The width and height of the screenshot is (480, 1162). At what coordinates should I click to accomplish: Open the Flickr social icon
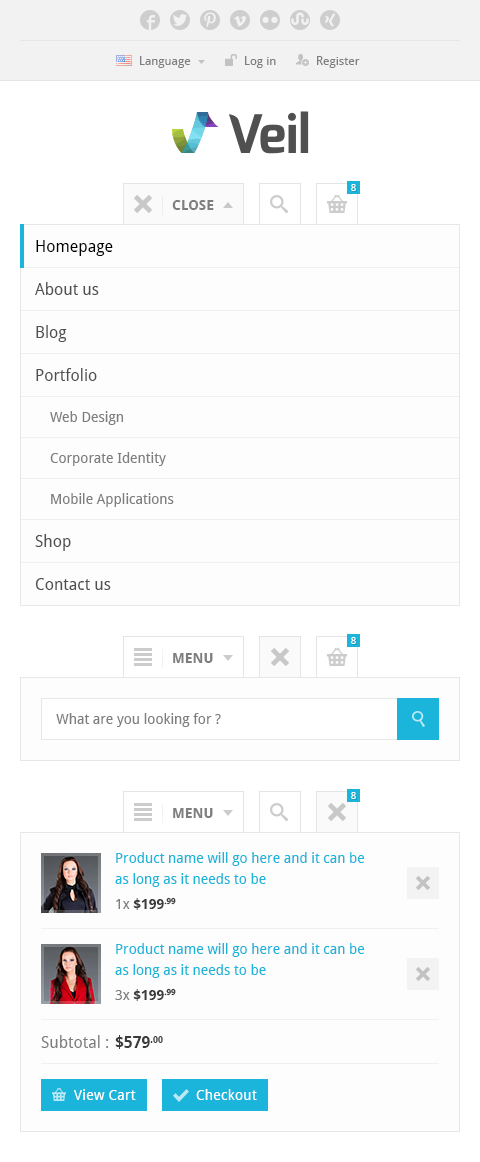[x=270, y=20]
